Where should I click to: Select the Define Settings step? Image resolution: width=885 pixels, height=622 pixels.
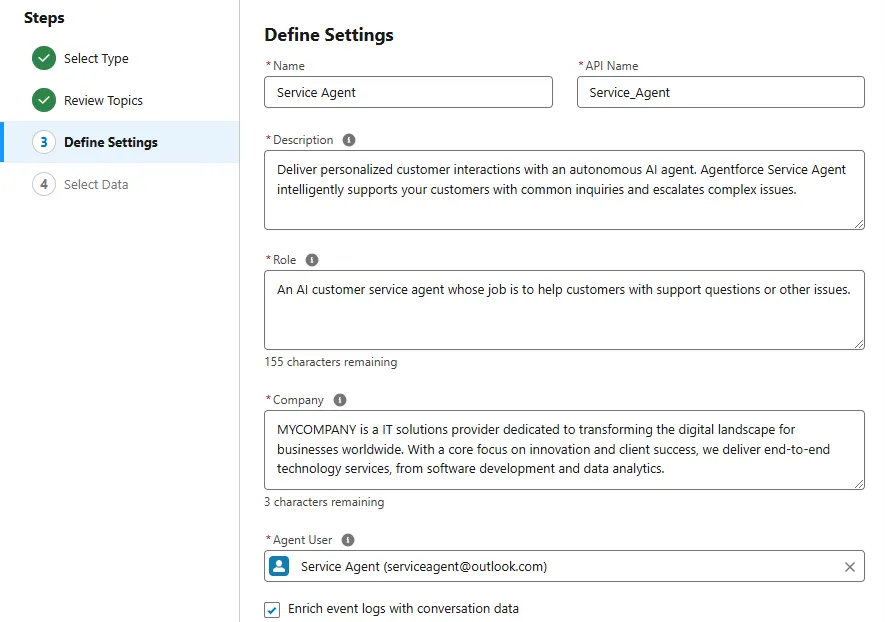[111, 142]
